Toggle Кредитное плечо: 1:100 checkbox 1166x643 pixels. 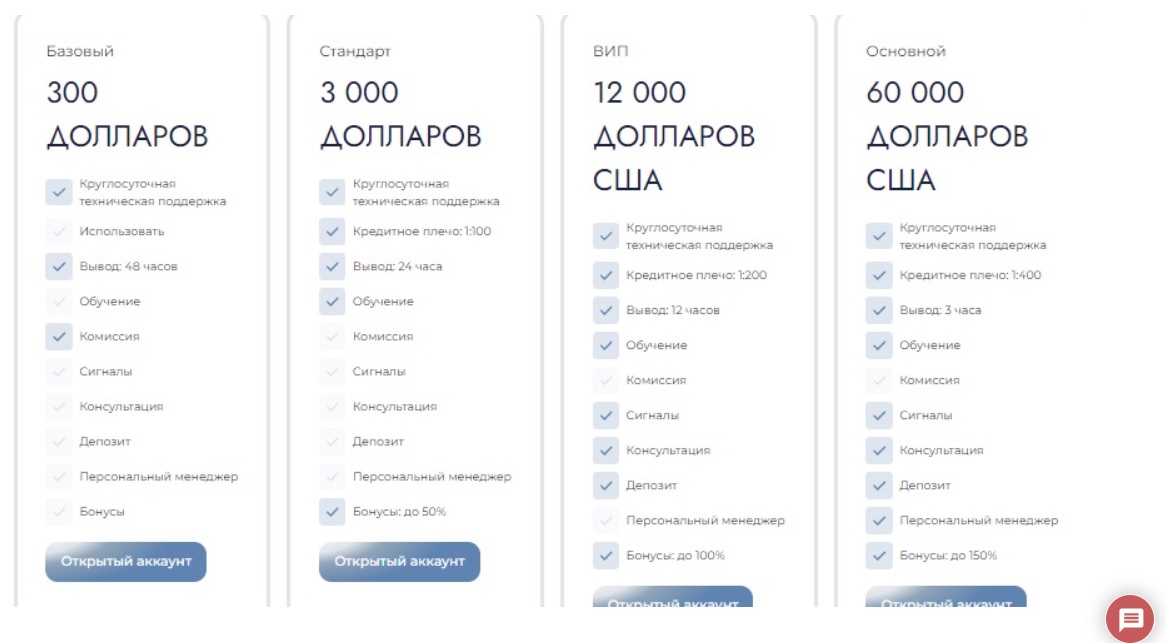coord(332,232)
